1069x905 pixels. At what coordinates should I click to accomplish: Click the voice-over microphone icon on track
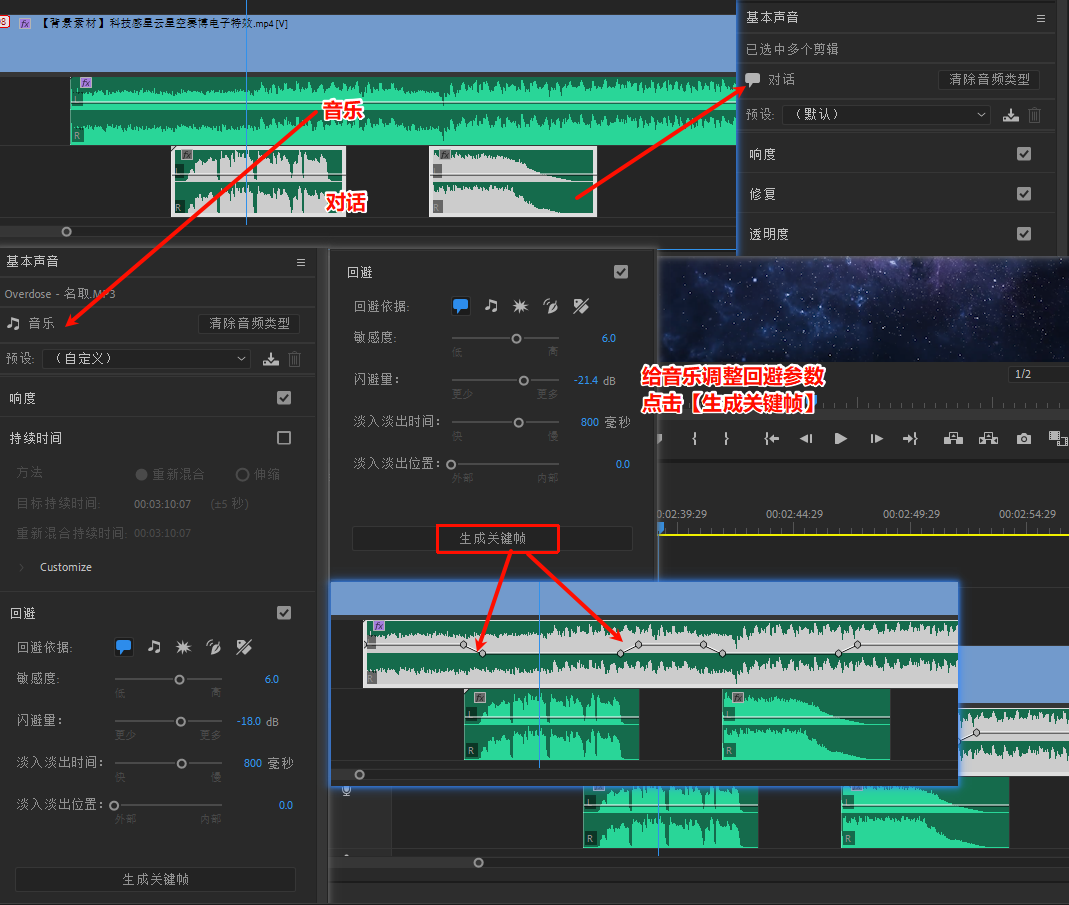pyautogui.click(x=346, y=790)
